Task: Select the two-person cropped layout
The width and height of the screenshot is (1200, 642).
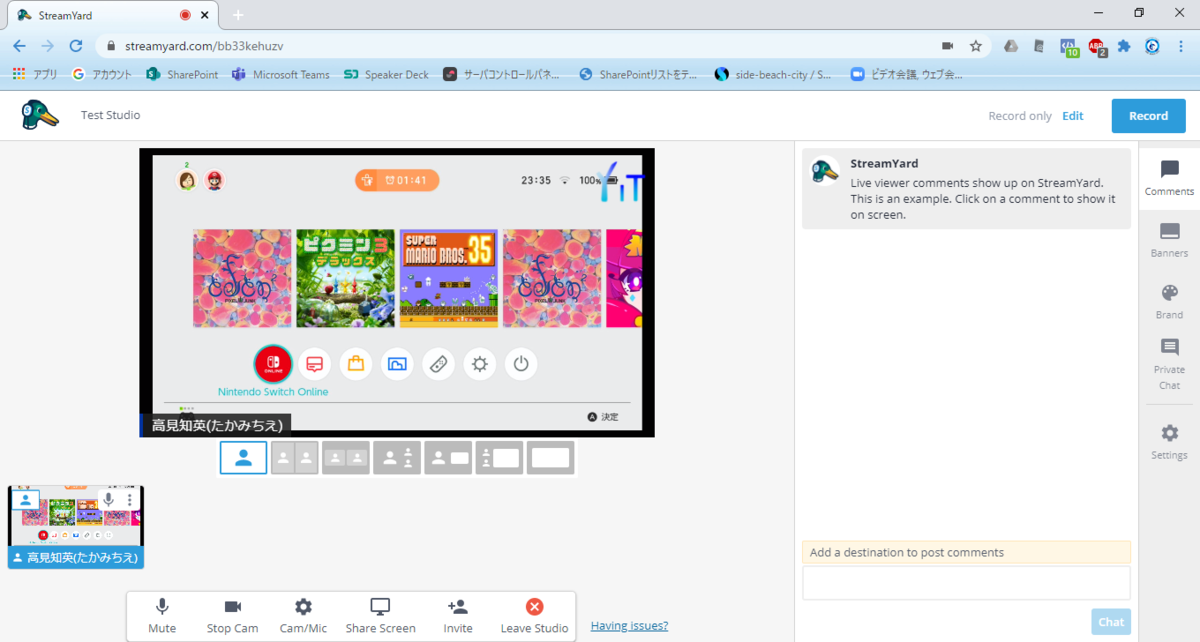Action: click(x=346, y=458)
